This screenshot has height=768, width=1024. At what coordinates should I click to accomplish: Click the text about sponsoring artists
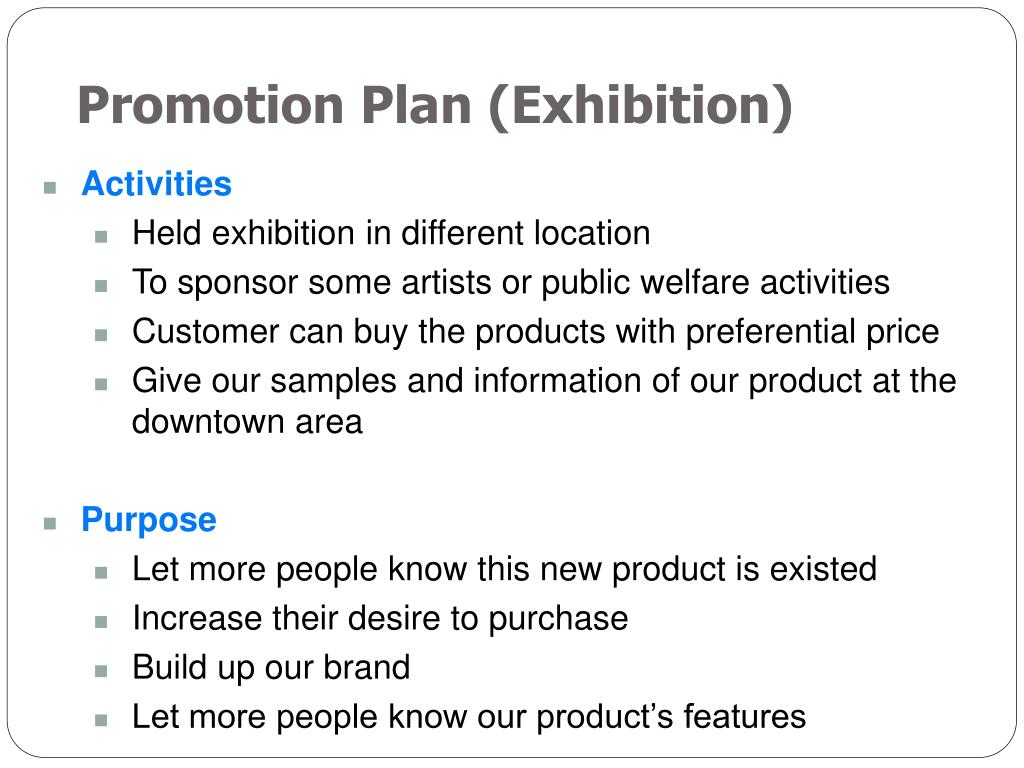511,283
